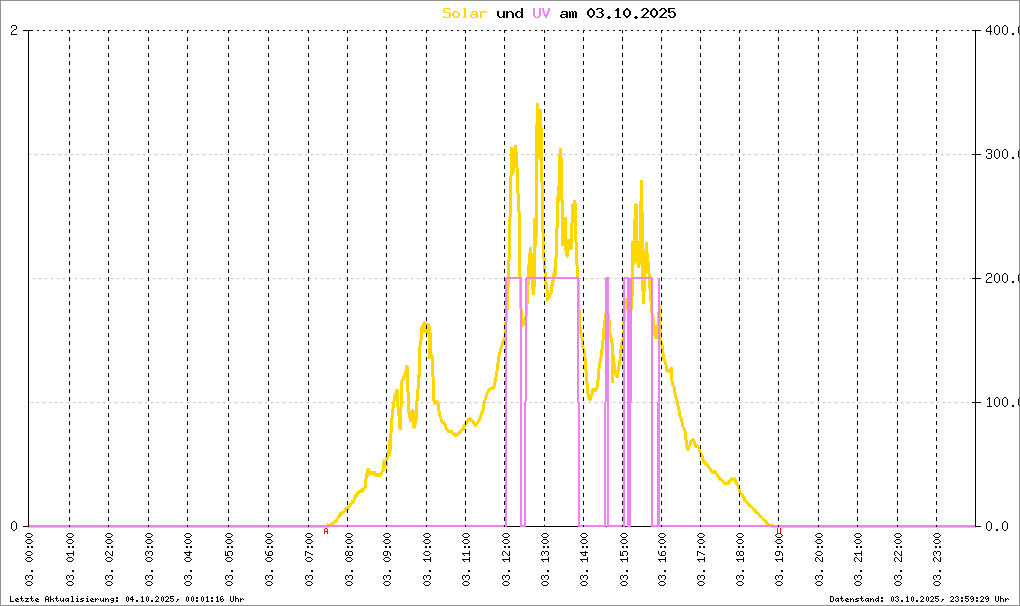Click the "Letzte Aktualisierung" timestamp in footer
Screen dimensions: 1020x606
124,598
